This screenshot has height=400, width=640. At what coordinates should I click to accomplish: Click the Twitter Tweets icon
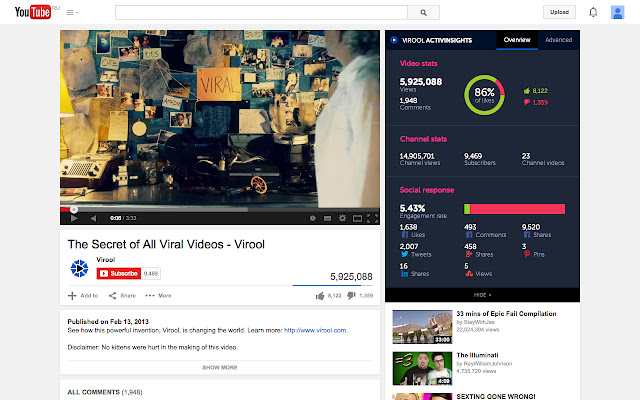(404, 254)
